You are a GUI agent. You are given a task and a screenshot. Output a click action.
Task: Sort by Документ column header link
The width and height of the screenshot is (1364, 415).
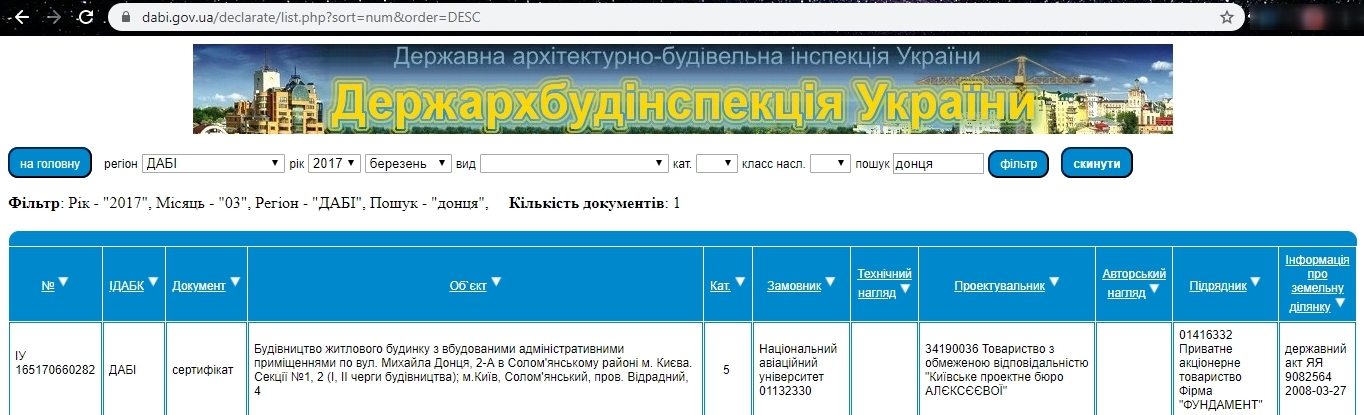[199, 285]
